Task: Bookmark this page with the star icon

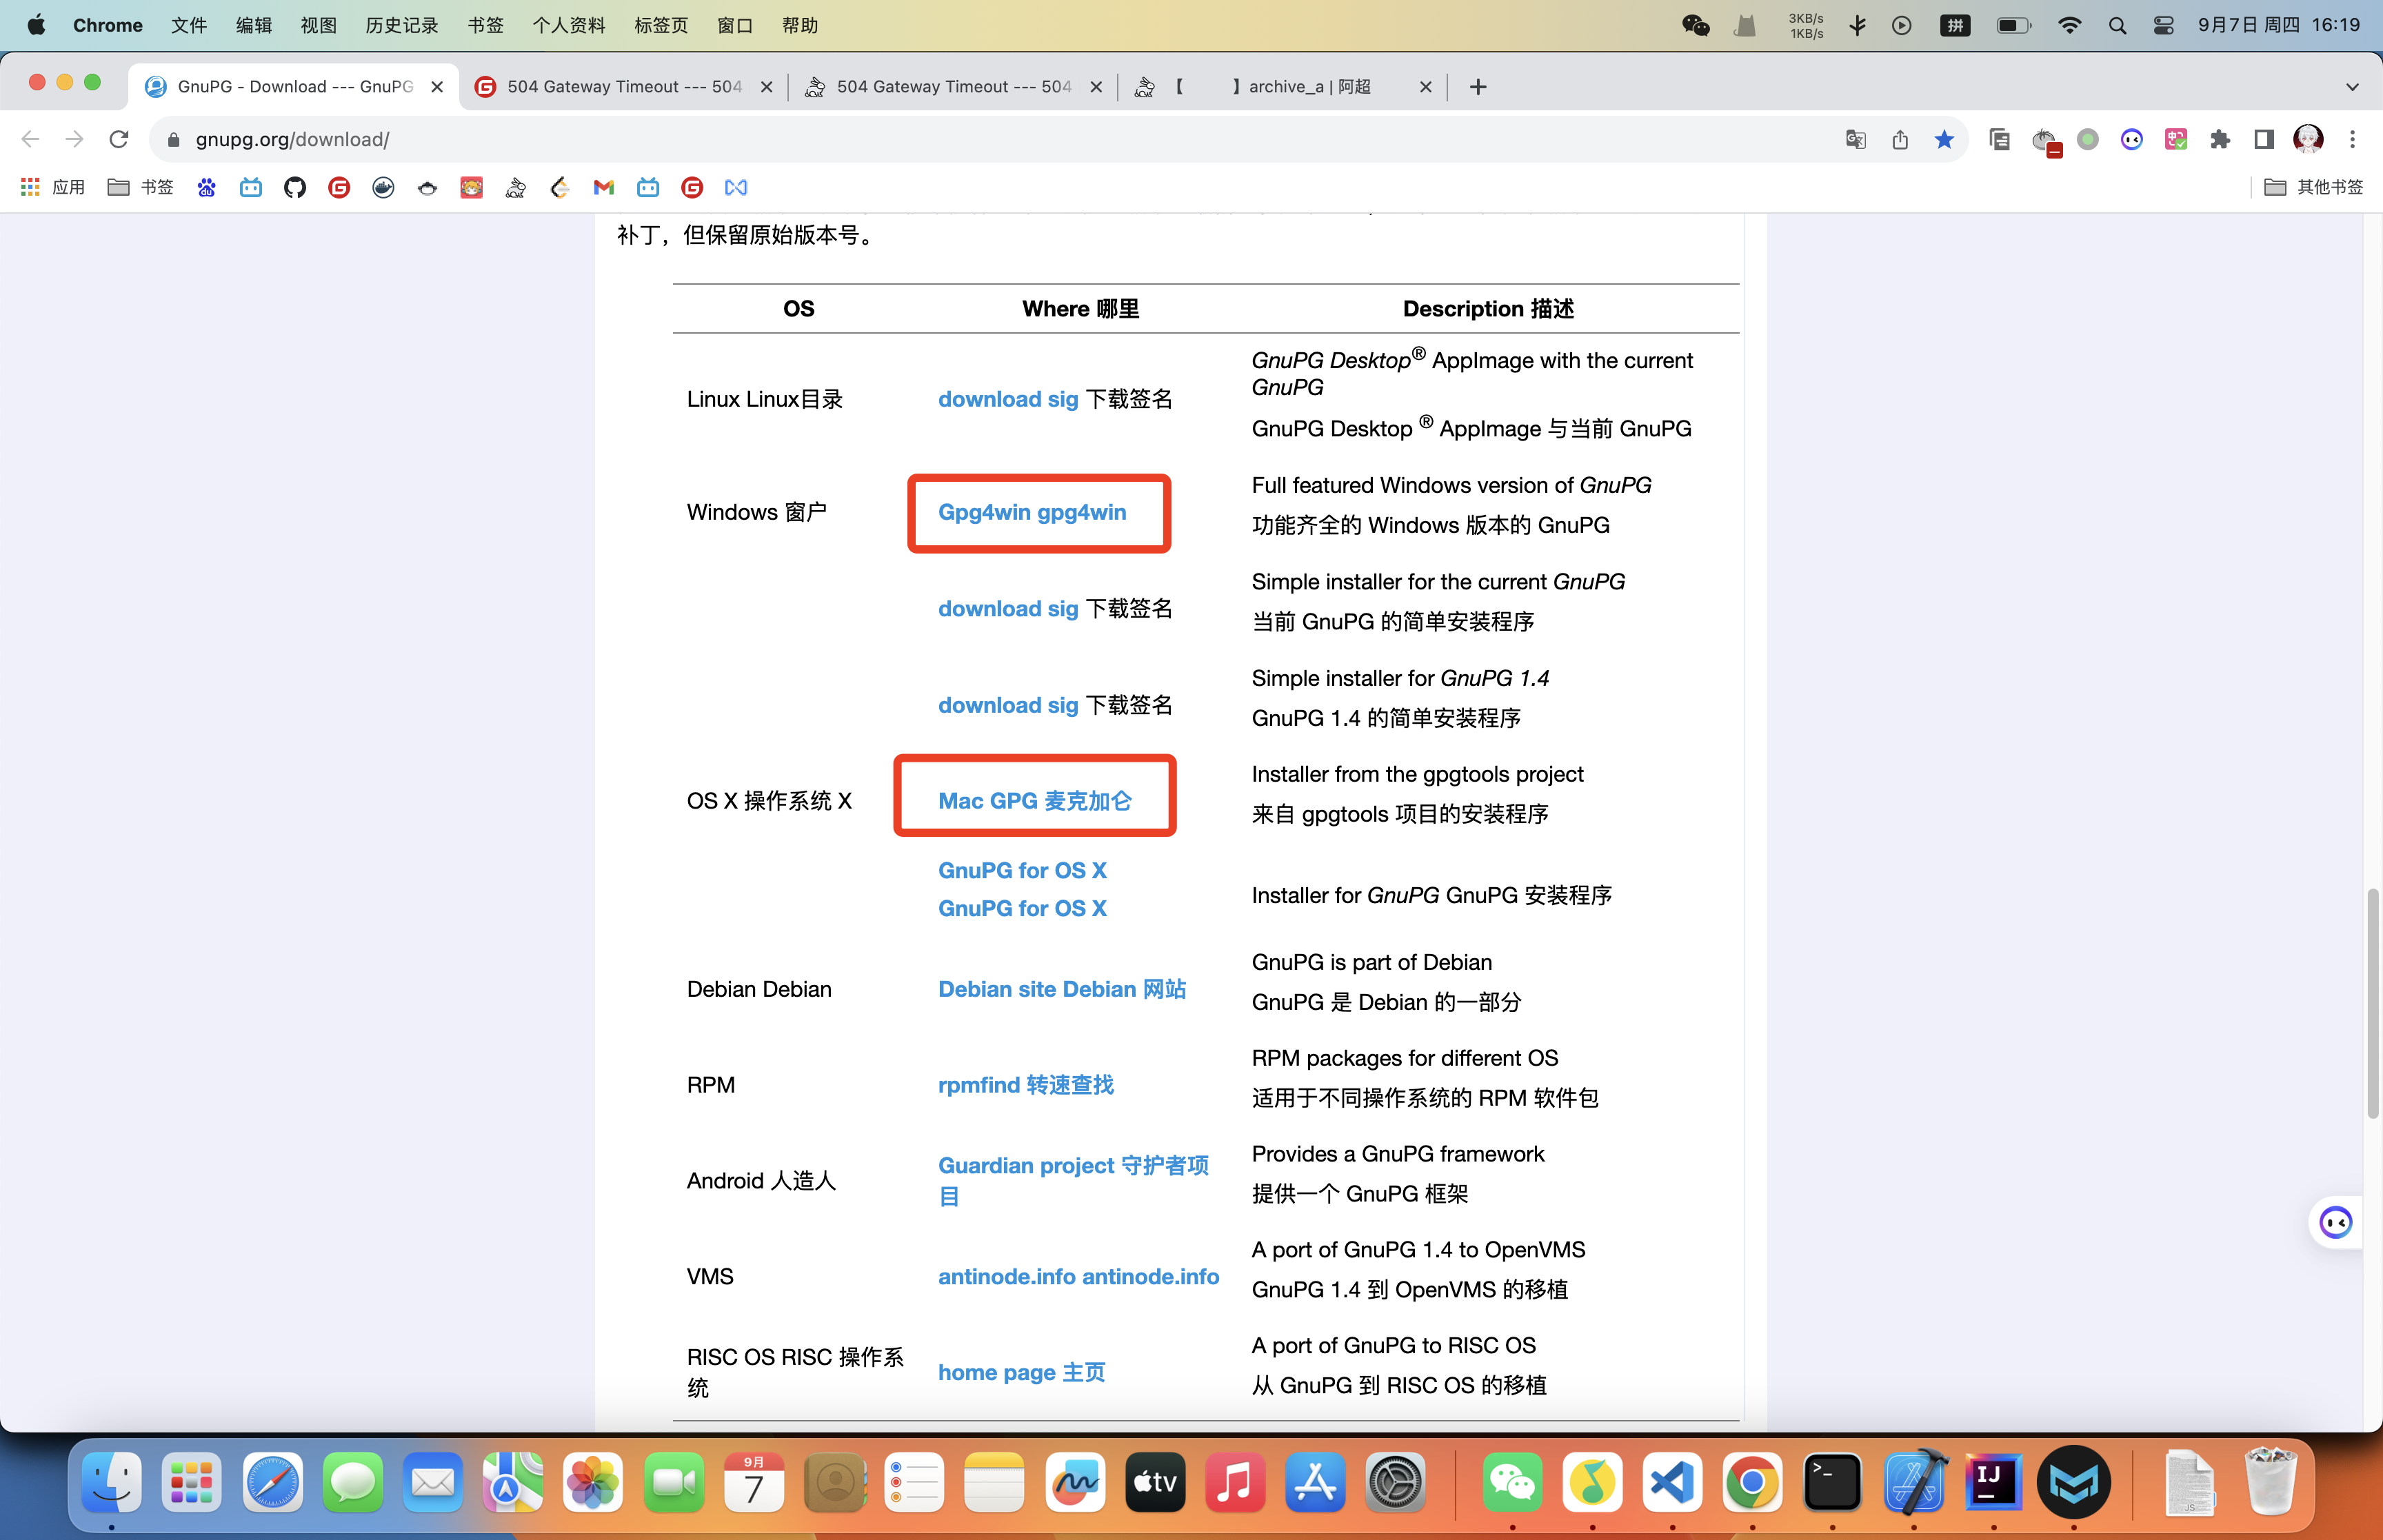Action: tap(1943, 139)
